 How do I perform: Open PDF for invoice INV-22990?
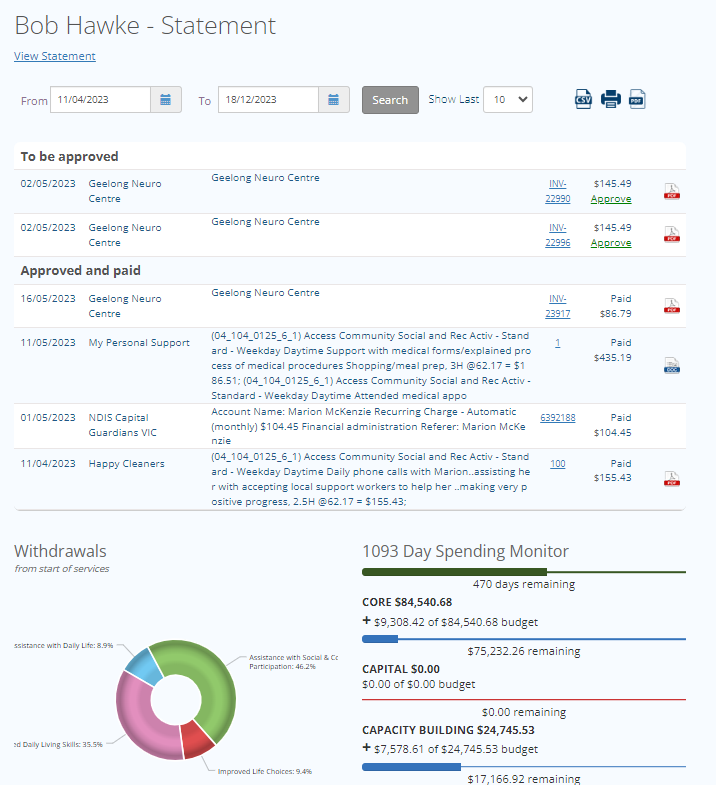tap(672, 191)
